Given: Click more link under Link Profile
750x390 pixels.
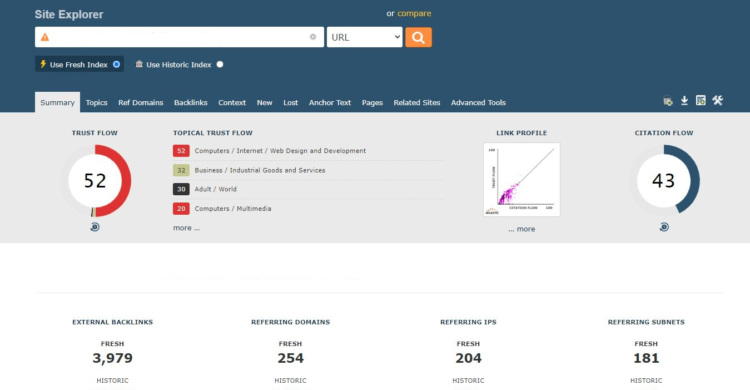Looking at the screenshot, I should tap(522, 229).
